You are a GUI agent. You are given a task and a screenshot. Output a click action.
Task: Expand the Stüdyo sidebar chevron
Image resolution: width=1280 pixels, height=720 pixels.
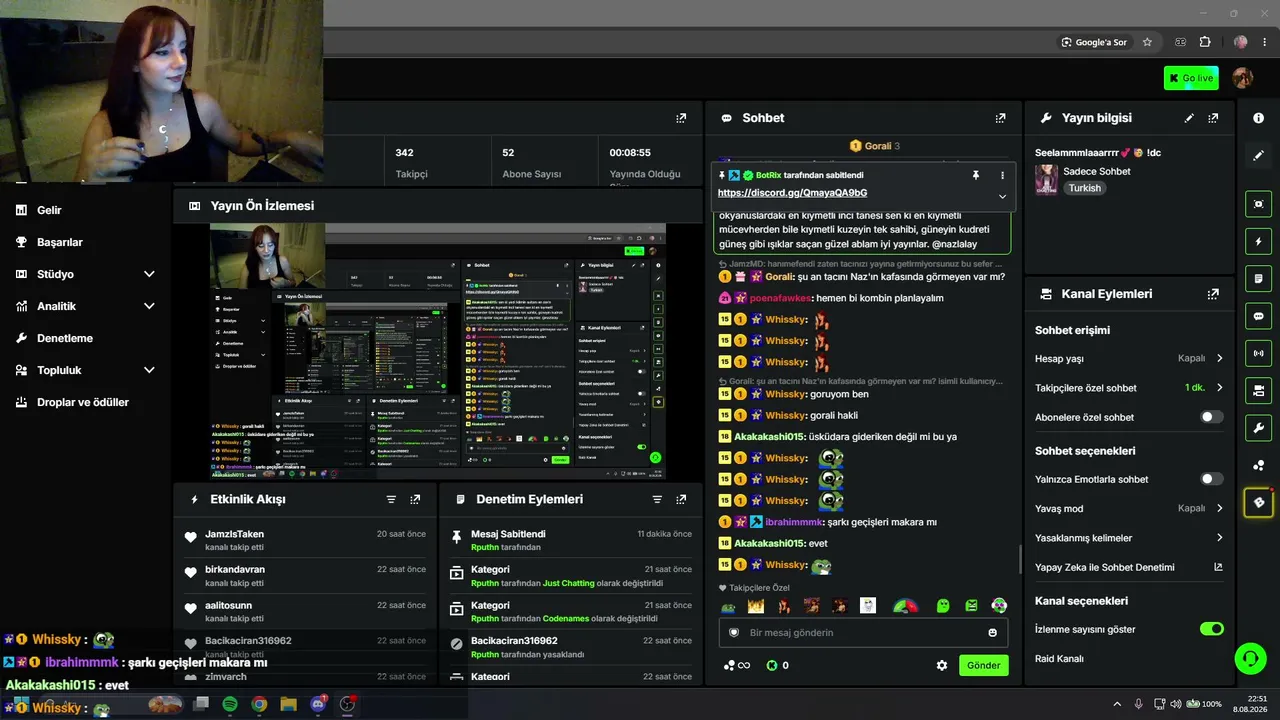point(149,274)
